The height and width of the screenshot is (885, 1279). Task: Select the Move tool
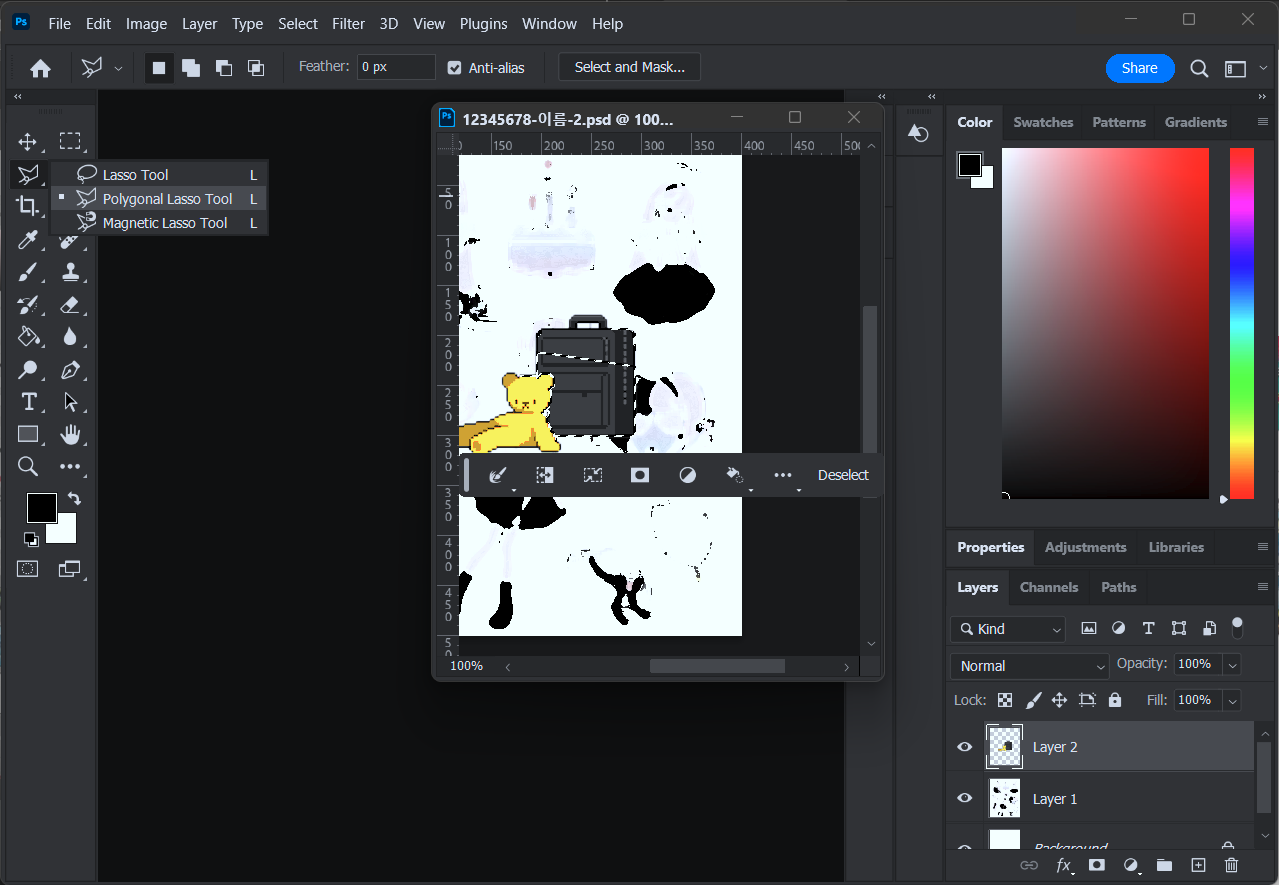tap(28, 141)
